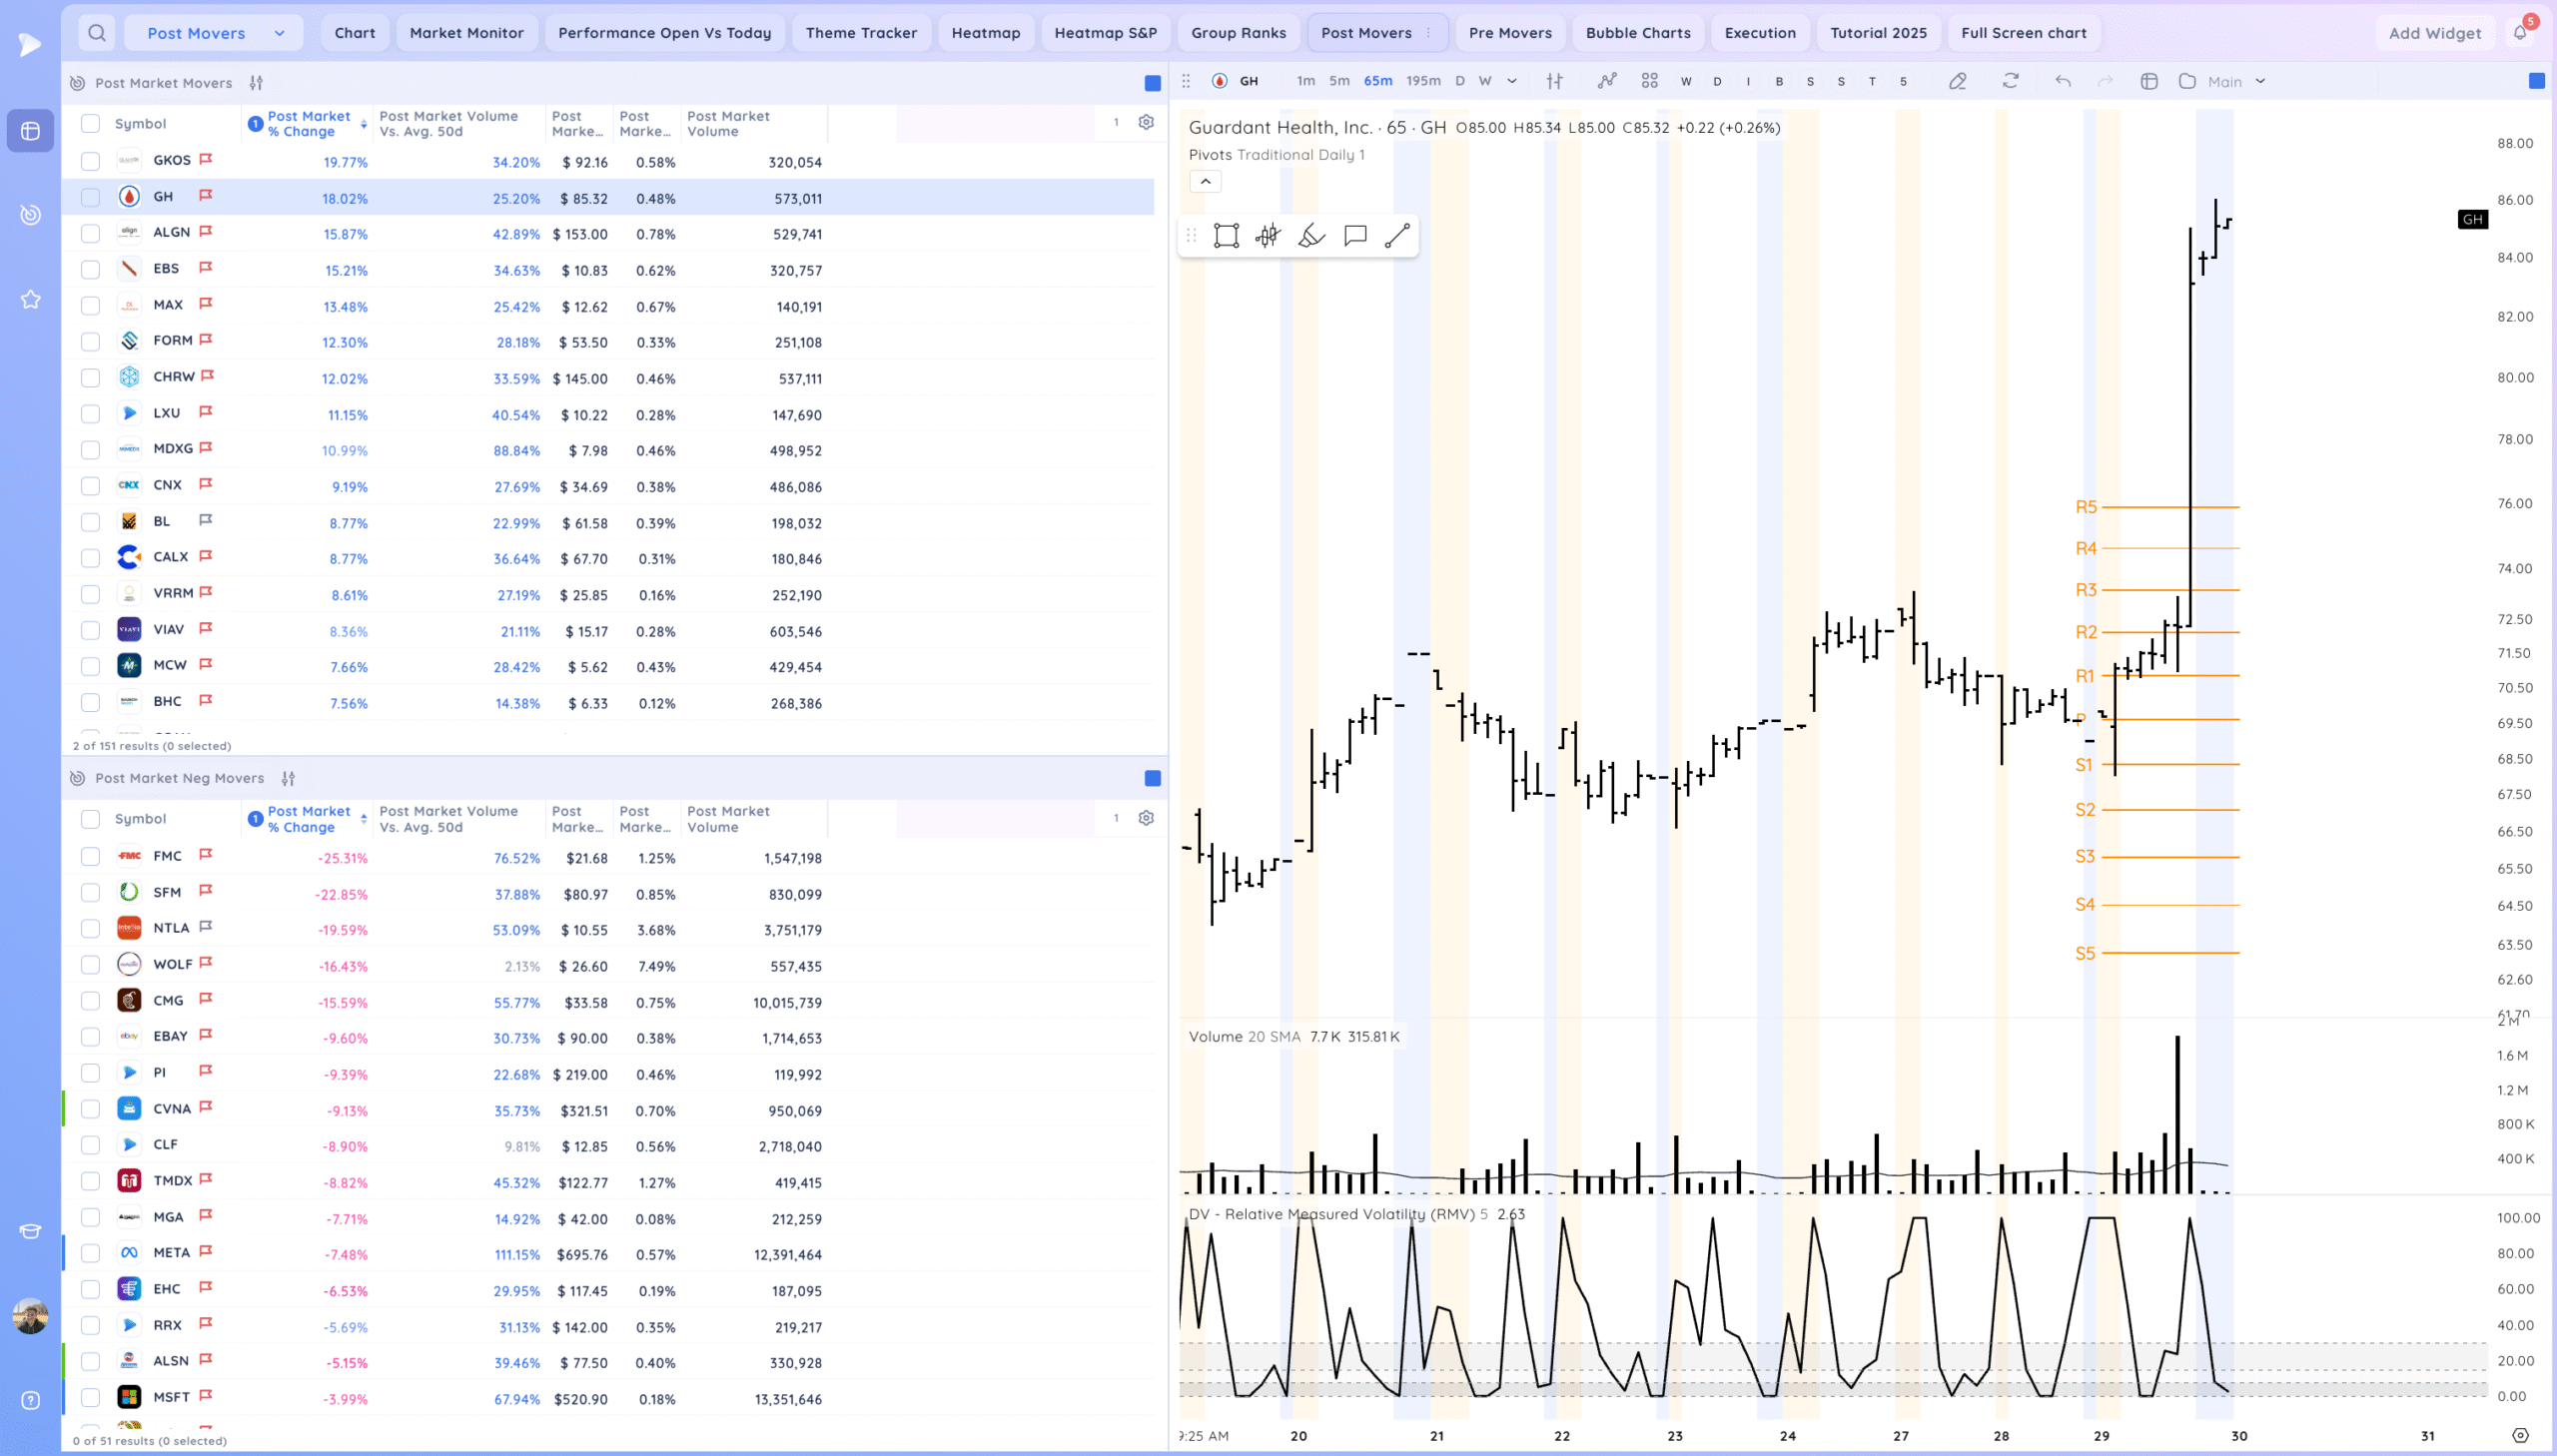
Task: Open the Post Movers layout dropdown
Action: click(213, 33)
